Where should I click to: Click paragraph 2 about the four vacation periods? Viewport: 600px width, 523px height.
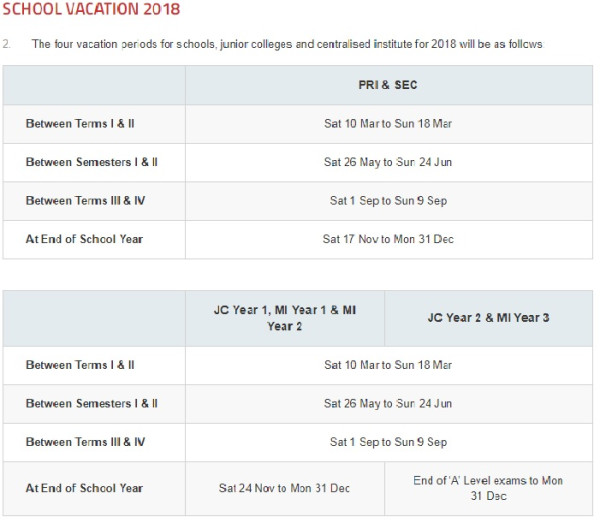click(x=272, y=44)
